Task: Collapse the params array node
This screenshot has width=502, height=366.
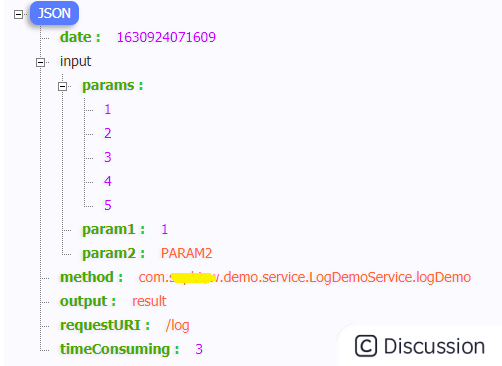Action: tap(62, 86)
